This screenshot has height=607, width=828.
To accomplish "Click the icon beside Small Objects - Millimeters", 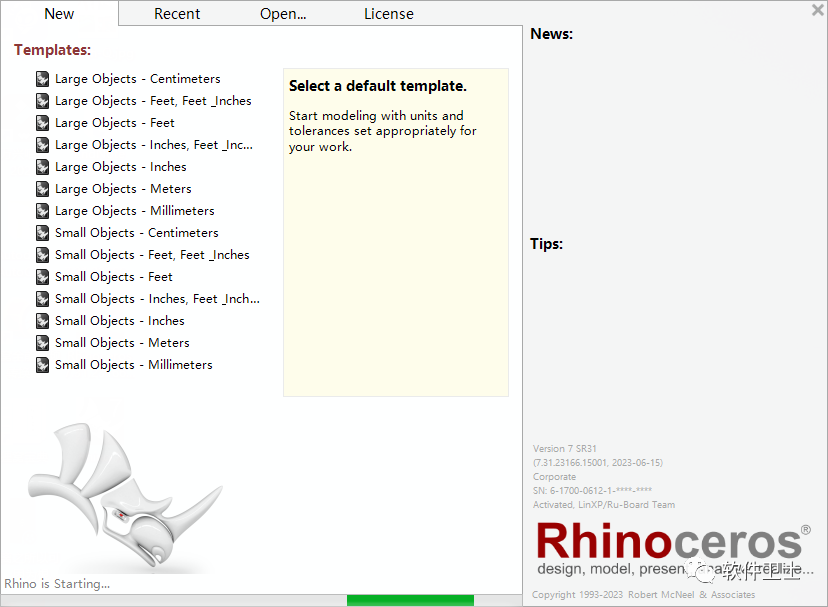I will [x=42, y=365].
